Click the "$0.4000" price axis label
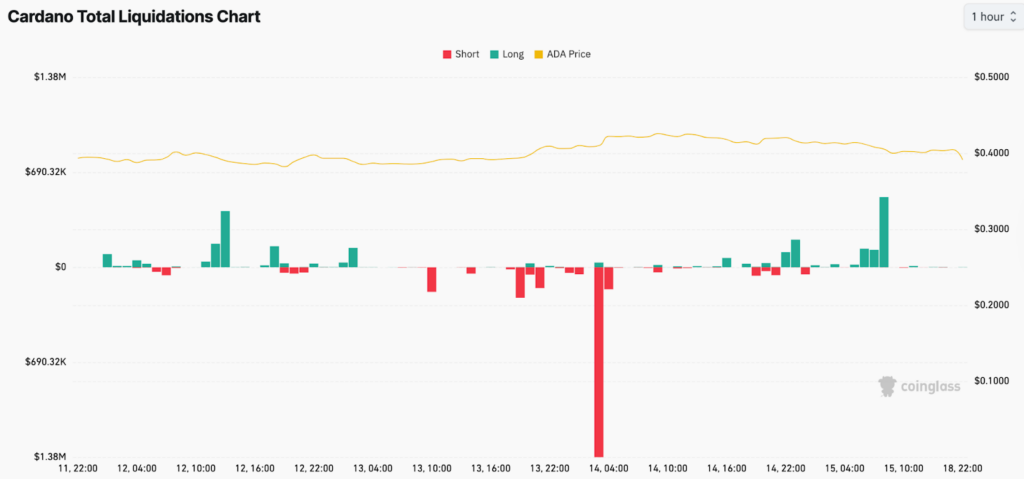The image size is (1024, 479). [988, 153]
